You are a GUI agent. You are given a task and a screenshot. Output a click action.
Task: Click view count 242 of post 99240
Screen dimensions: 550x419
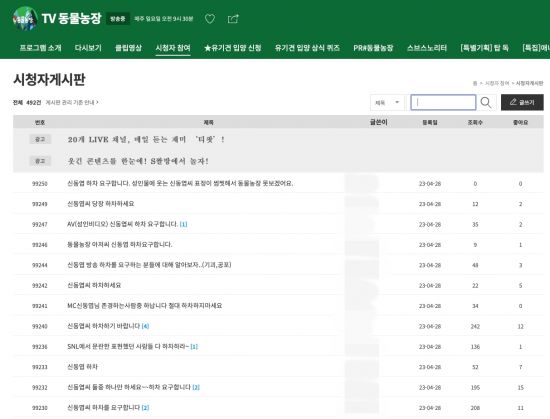pos(475,326)
